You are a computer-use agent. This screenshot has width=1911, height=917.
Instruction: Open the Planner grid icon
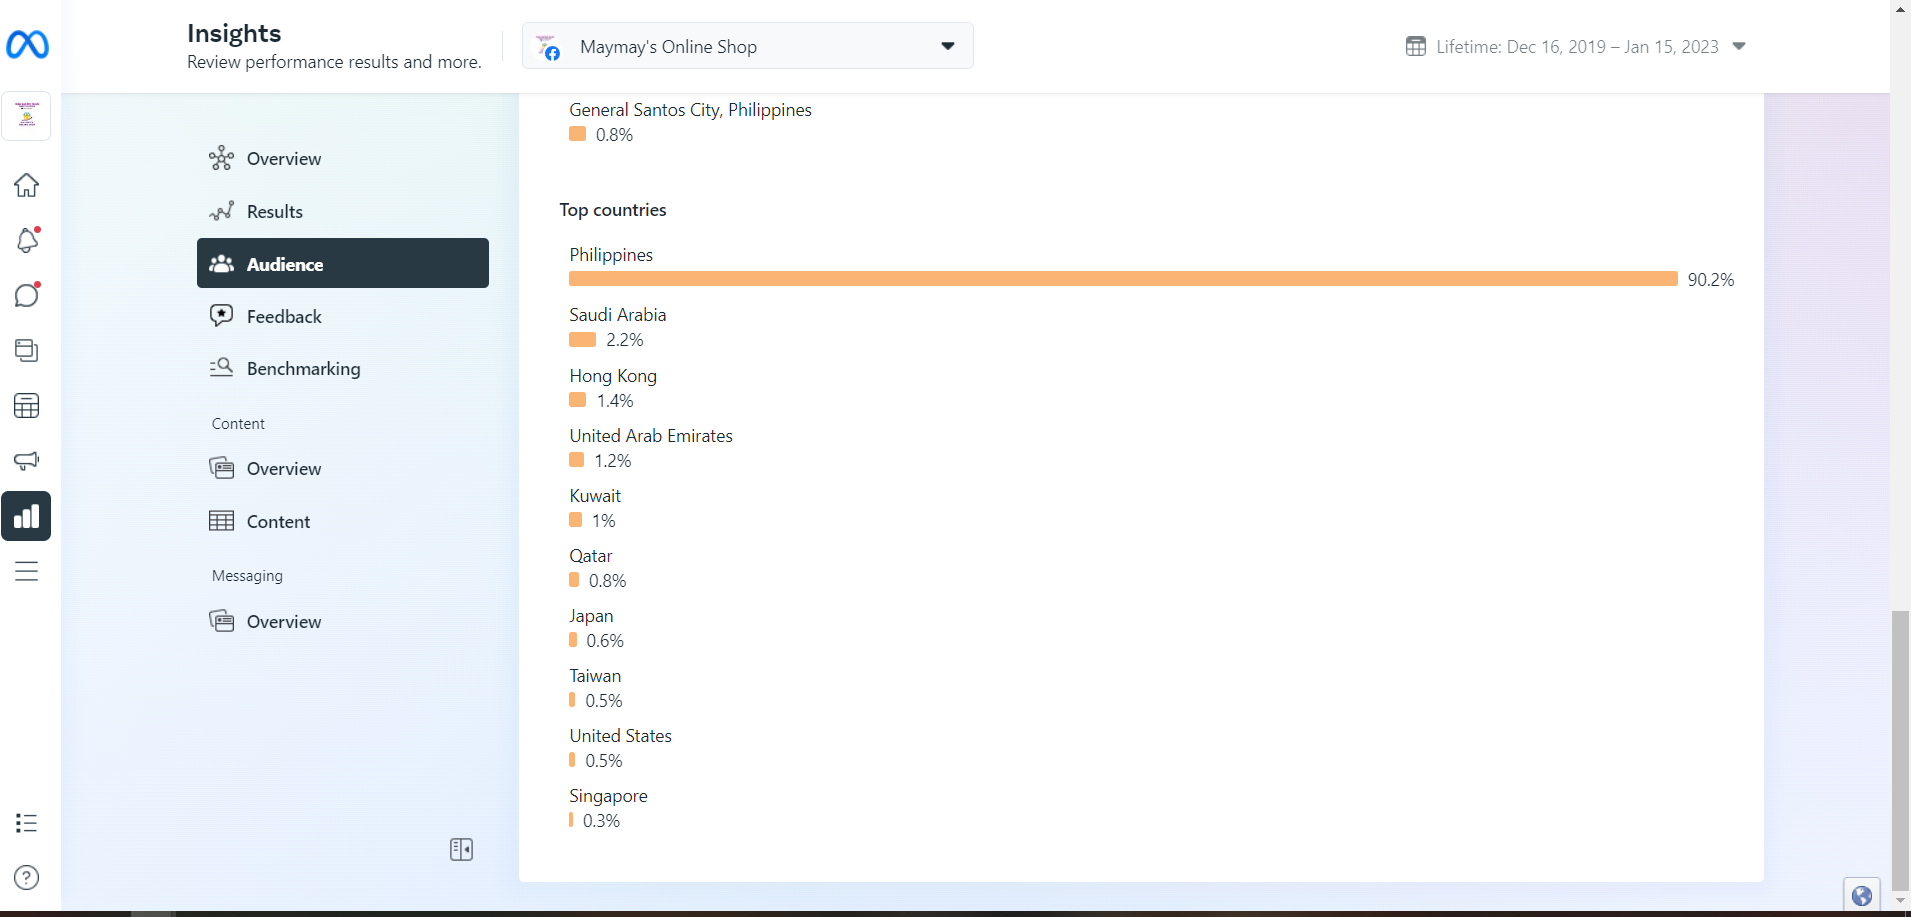pyautogui.click(x=27, y=405)
